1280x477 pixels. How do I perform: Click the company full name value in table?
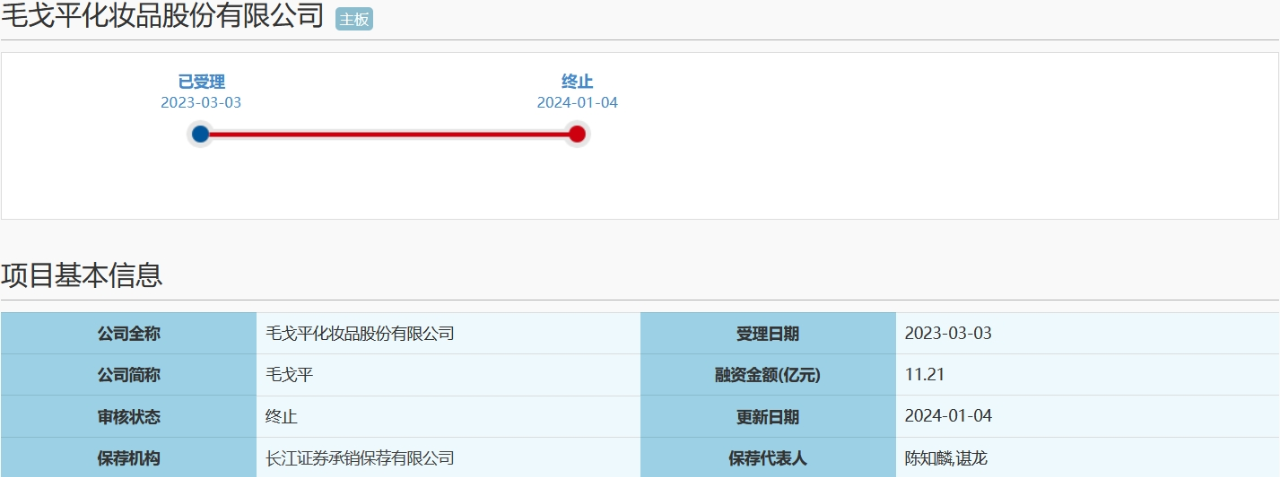(x=360, y=333)
